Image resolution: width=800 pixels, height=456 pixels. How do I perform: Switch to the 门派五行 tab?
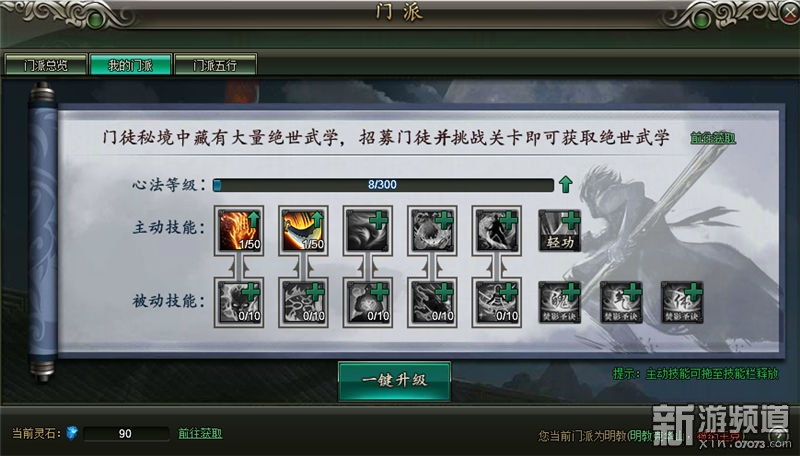215,65
